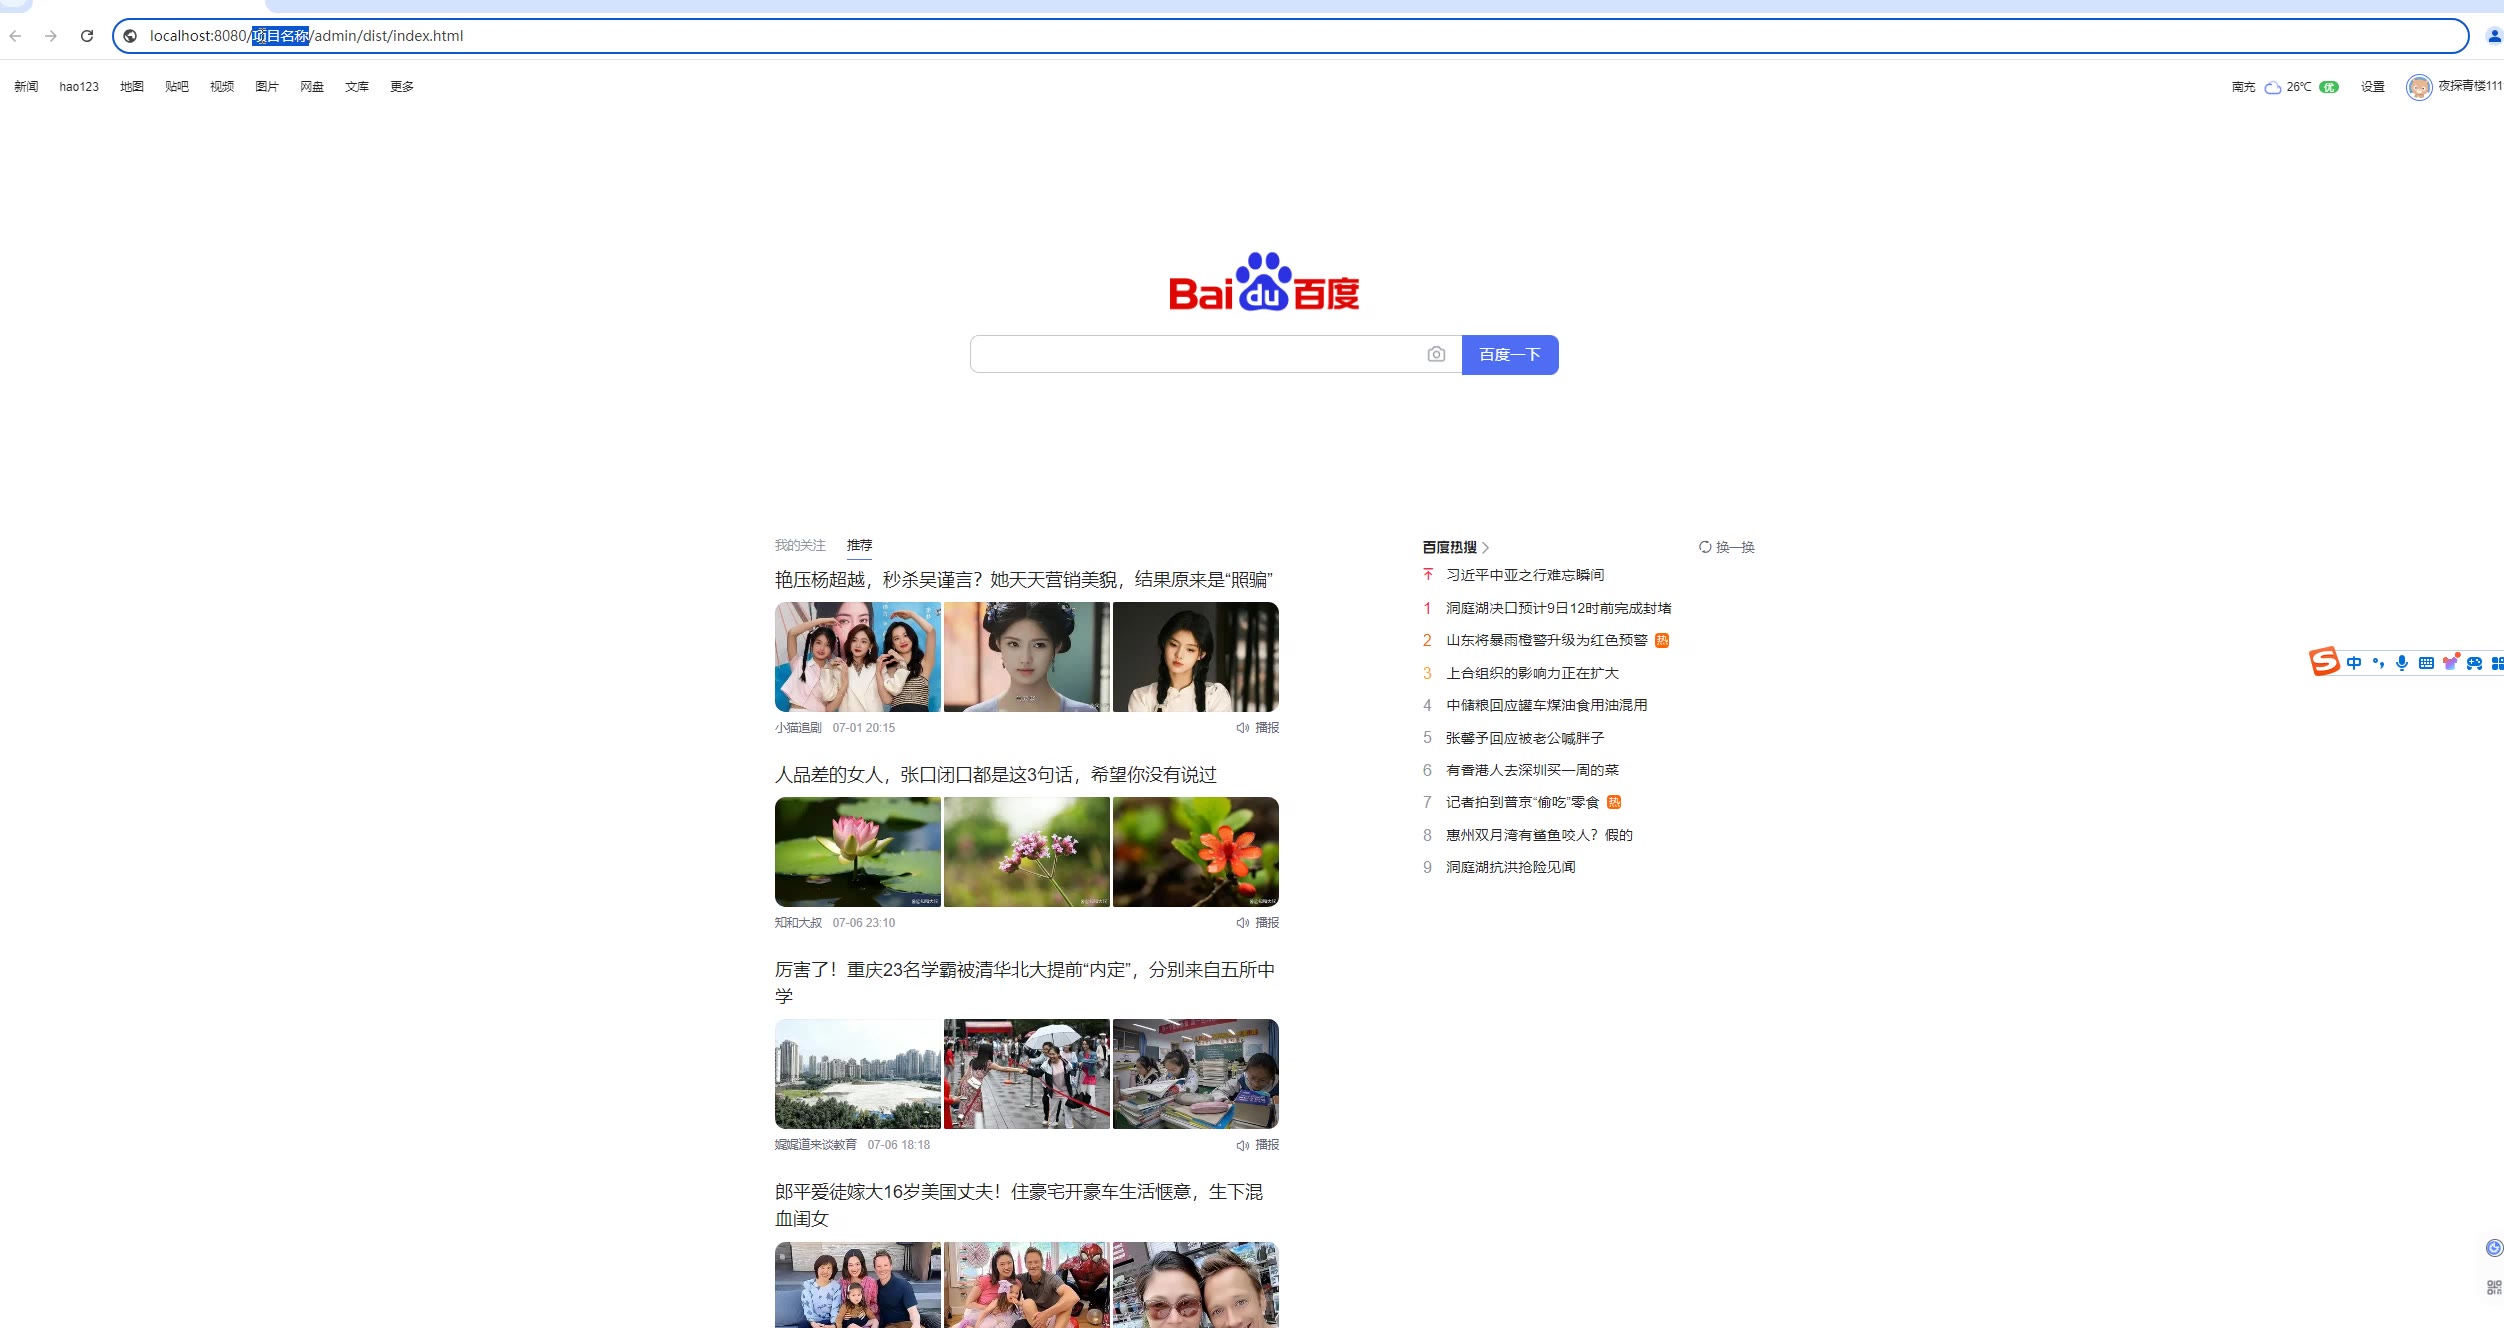Click the 南充 location text
2504x1328 pixels.
(2243, 87)
